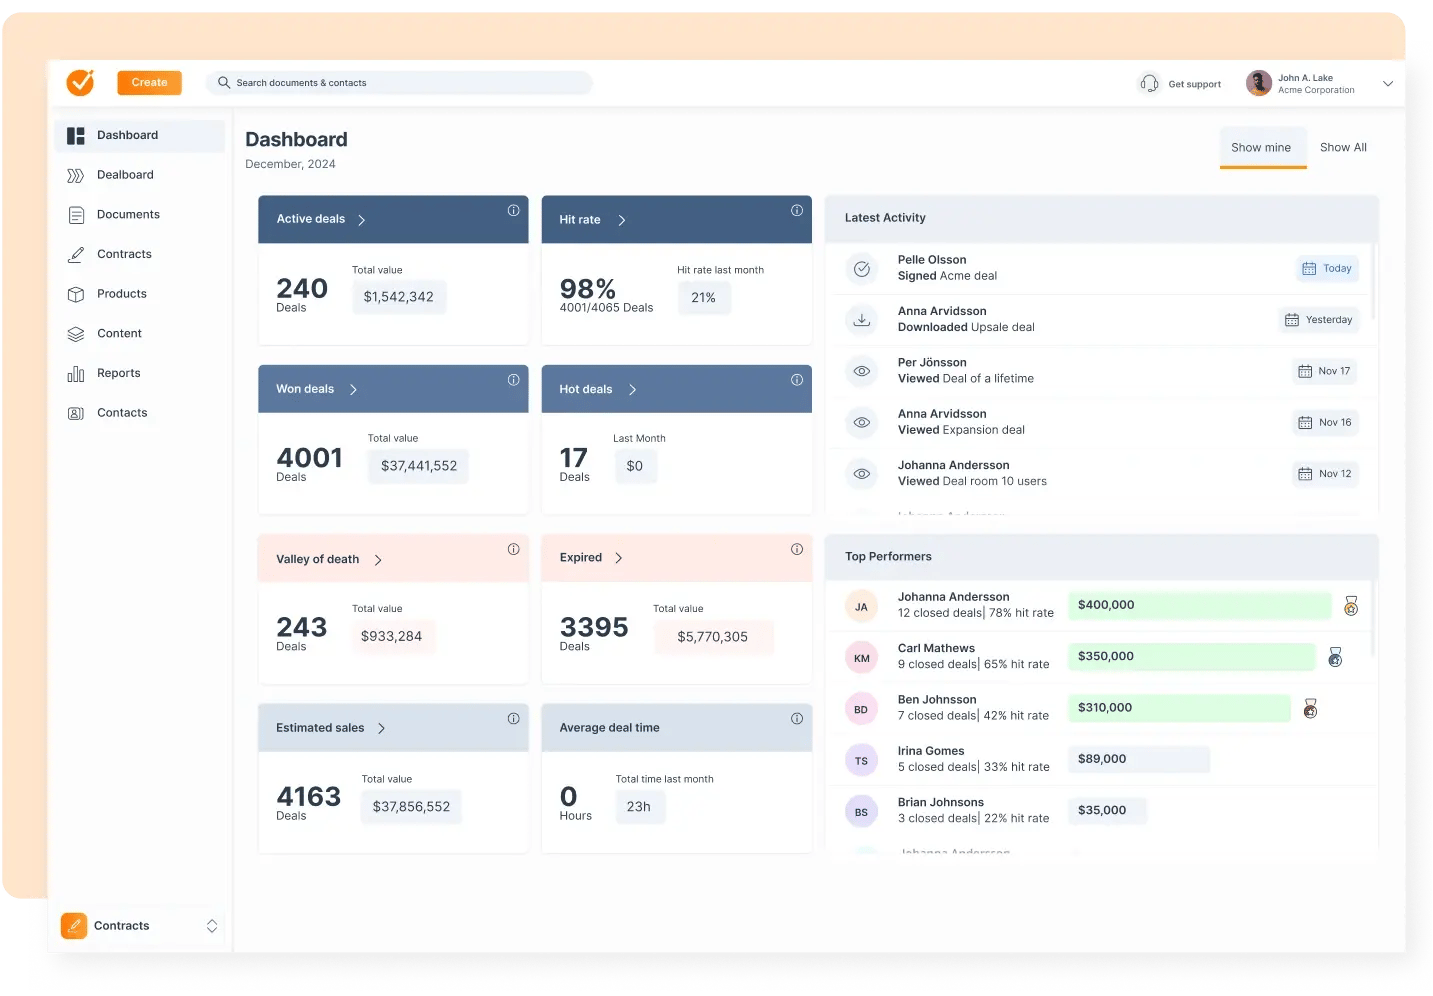The height and width of the screenshot is (996, 1433).
Task: Click the search magnifier icon
Action: tap(224, 83)
